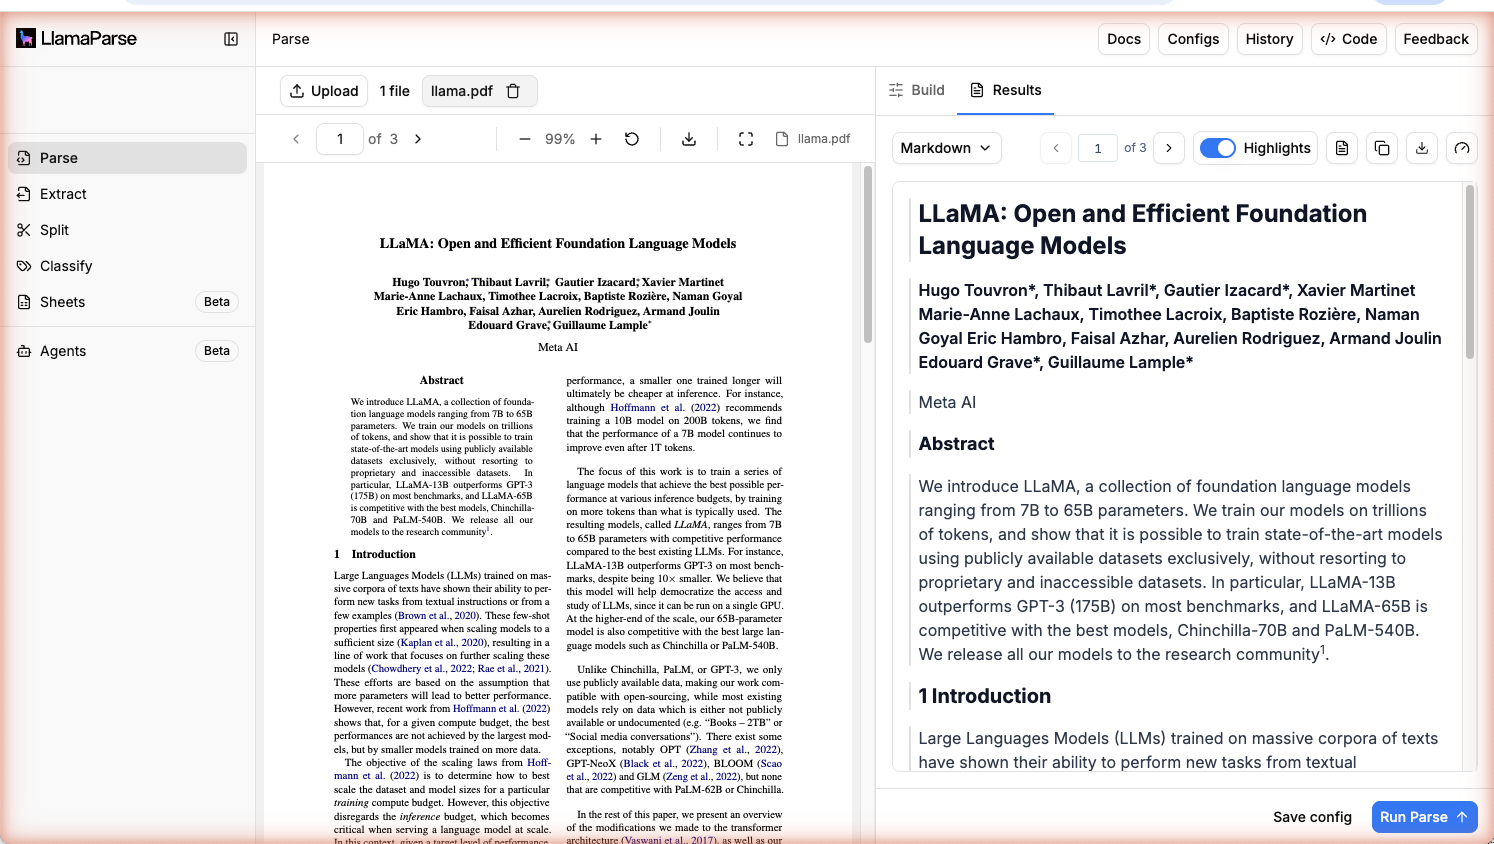The height and width of the screenshot is (844, 1494).
Task: Save the current config
Action: pyautogui.click(x=1312, y=816)
